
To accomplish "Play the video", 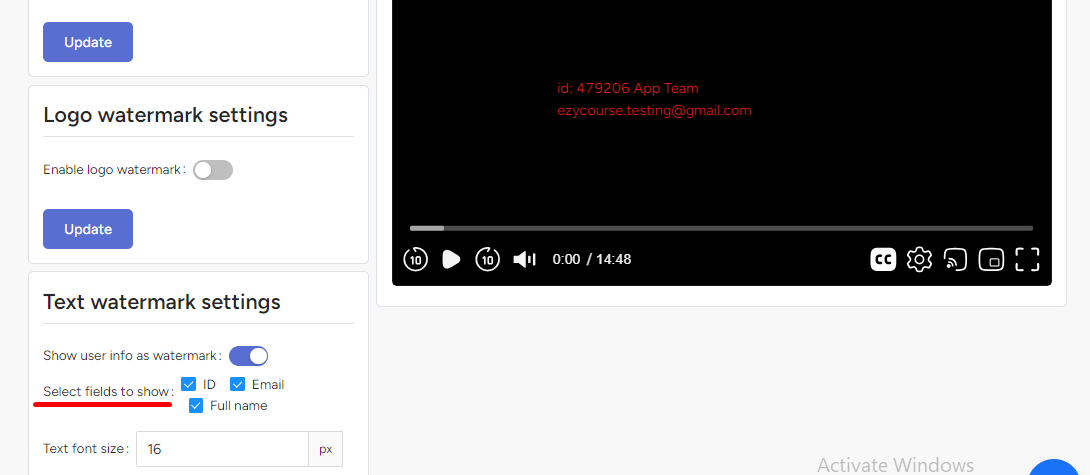I will tap(451, 259).
